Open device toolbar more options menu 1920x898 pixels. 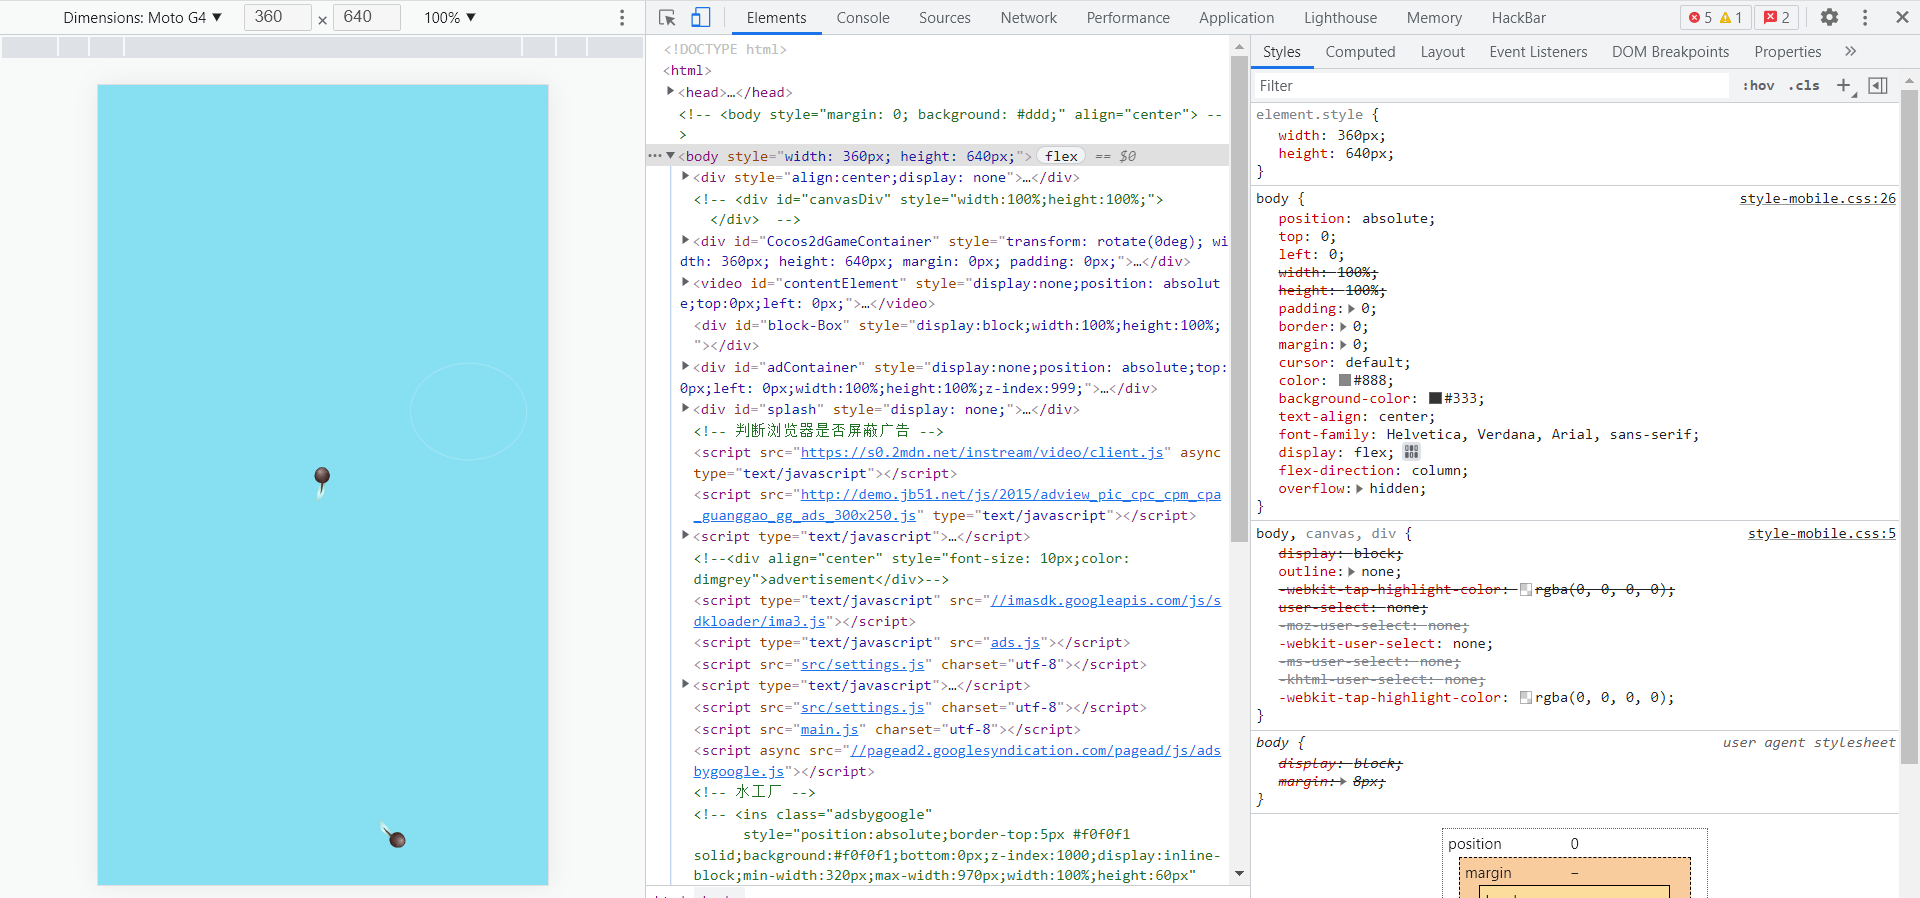click(622, 17)
